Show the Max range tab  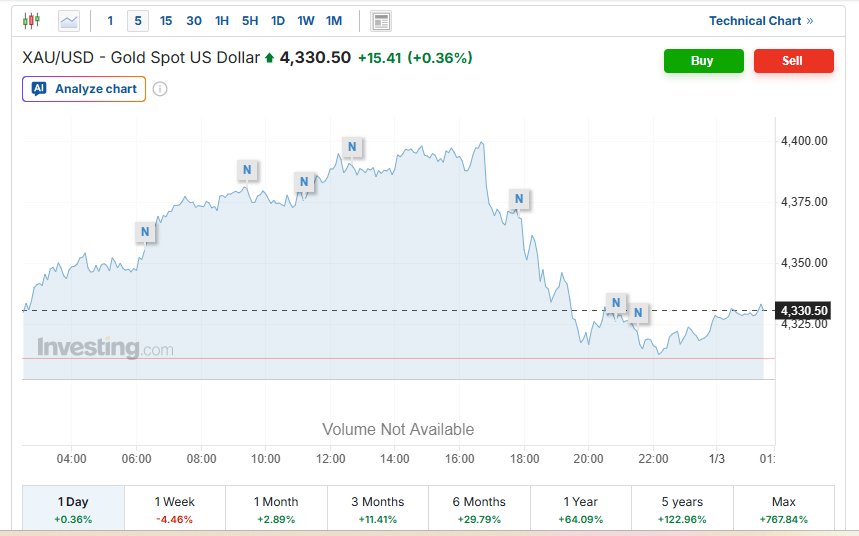pyautogui.click(x=784, y=509)
